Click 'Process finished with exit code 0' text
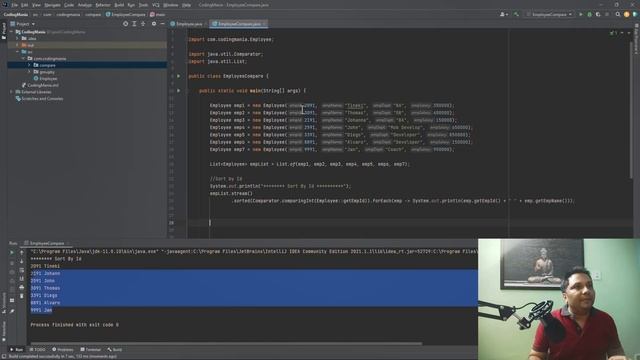Viewport: 640px width, 360px height. pos(75,325)
